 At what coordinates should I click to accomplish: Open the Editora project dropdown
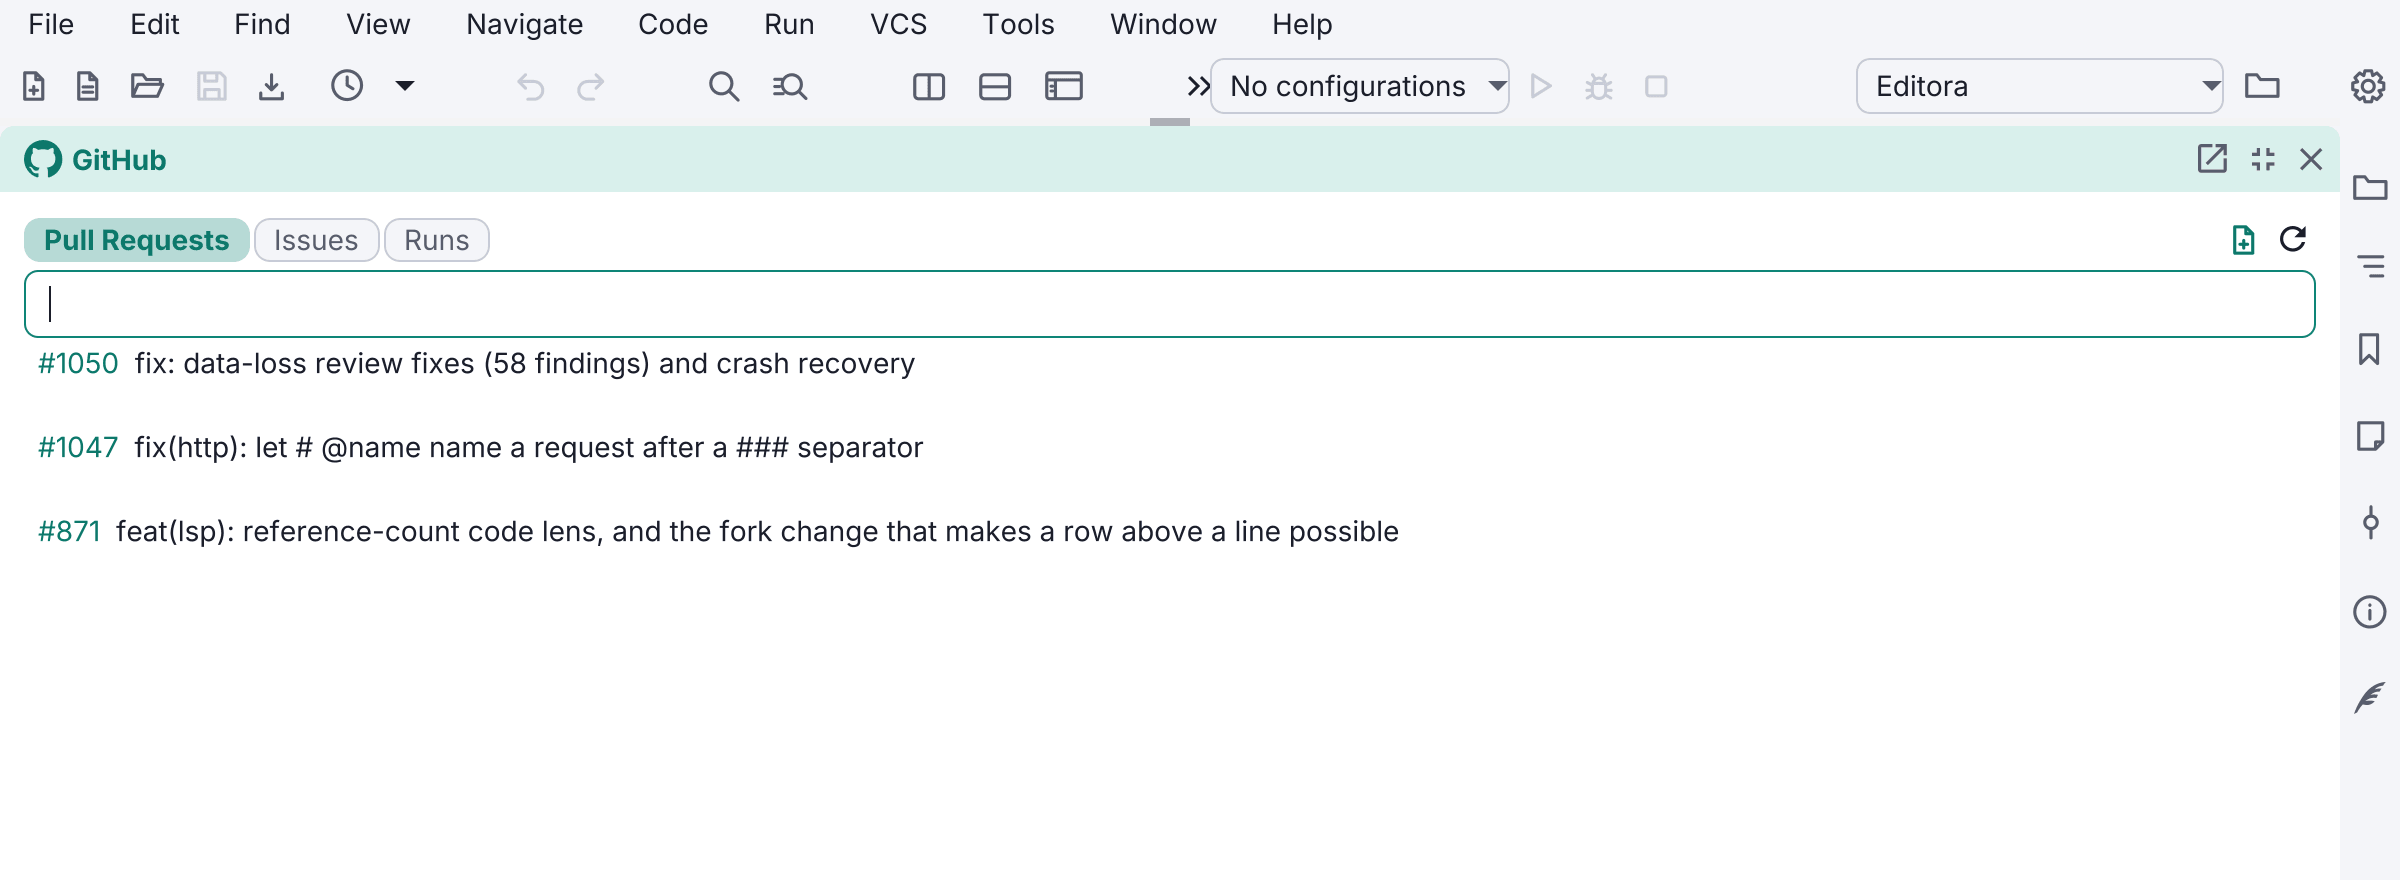tap(2040, 86)
